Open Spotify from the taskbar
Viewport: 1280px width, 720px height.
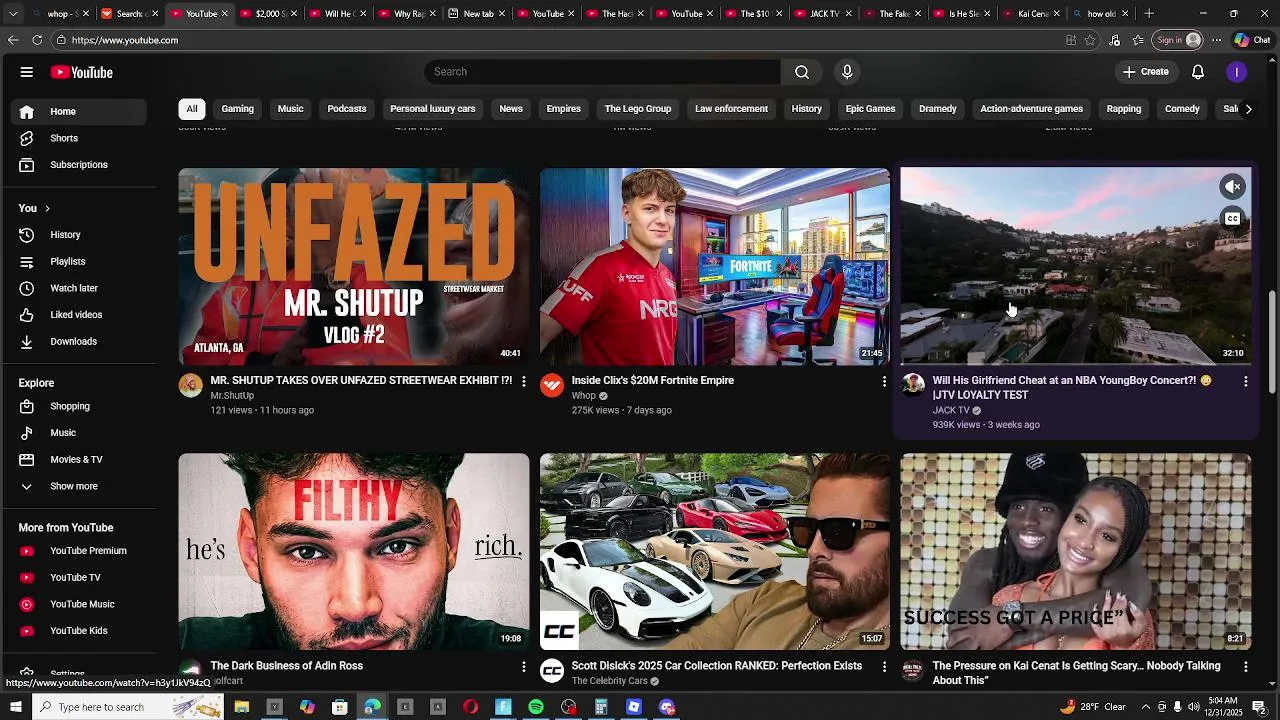(x=536, y=707)
